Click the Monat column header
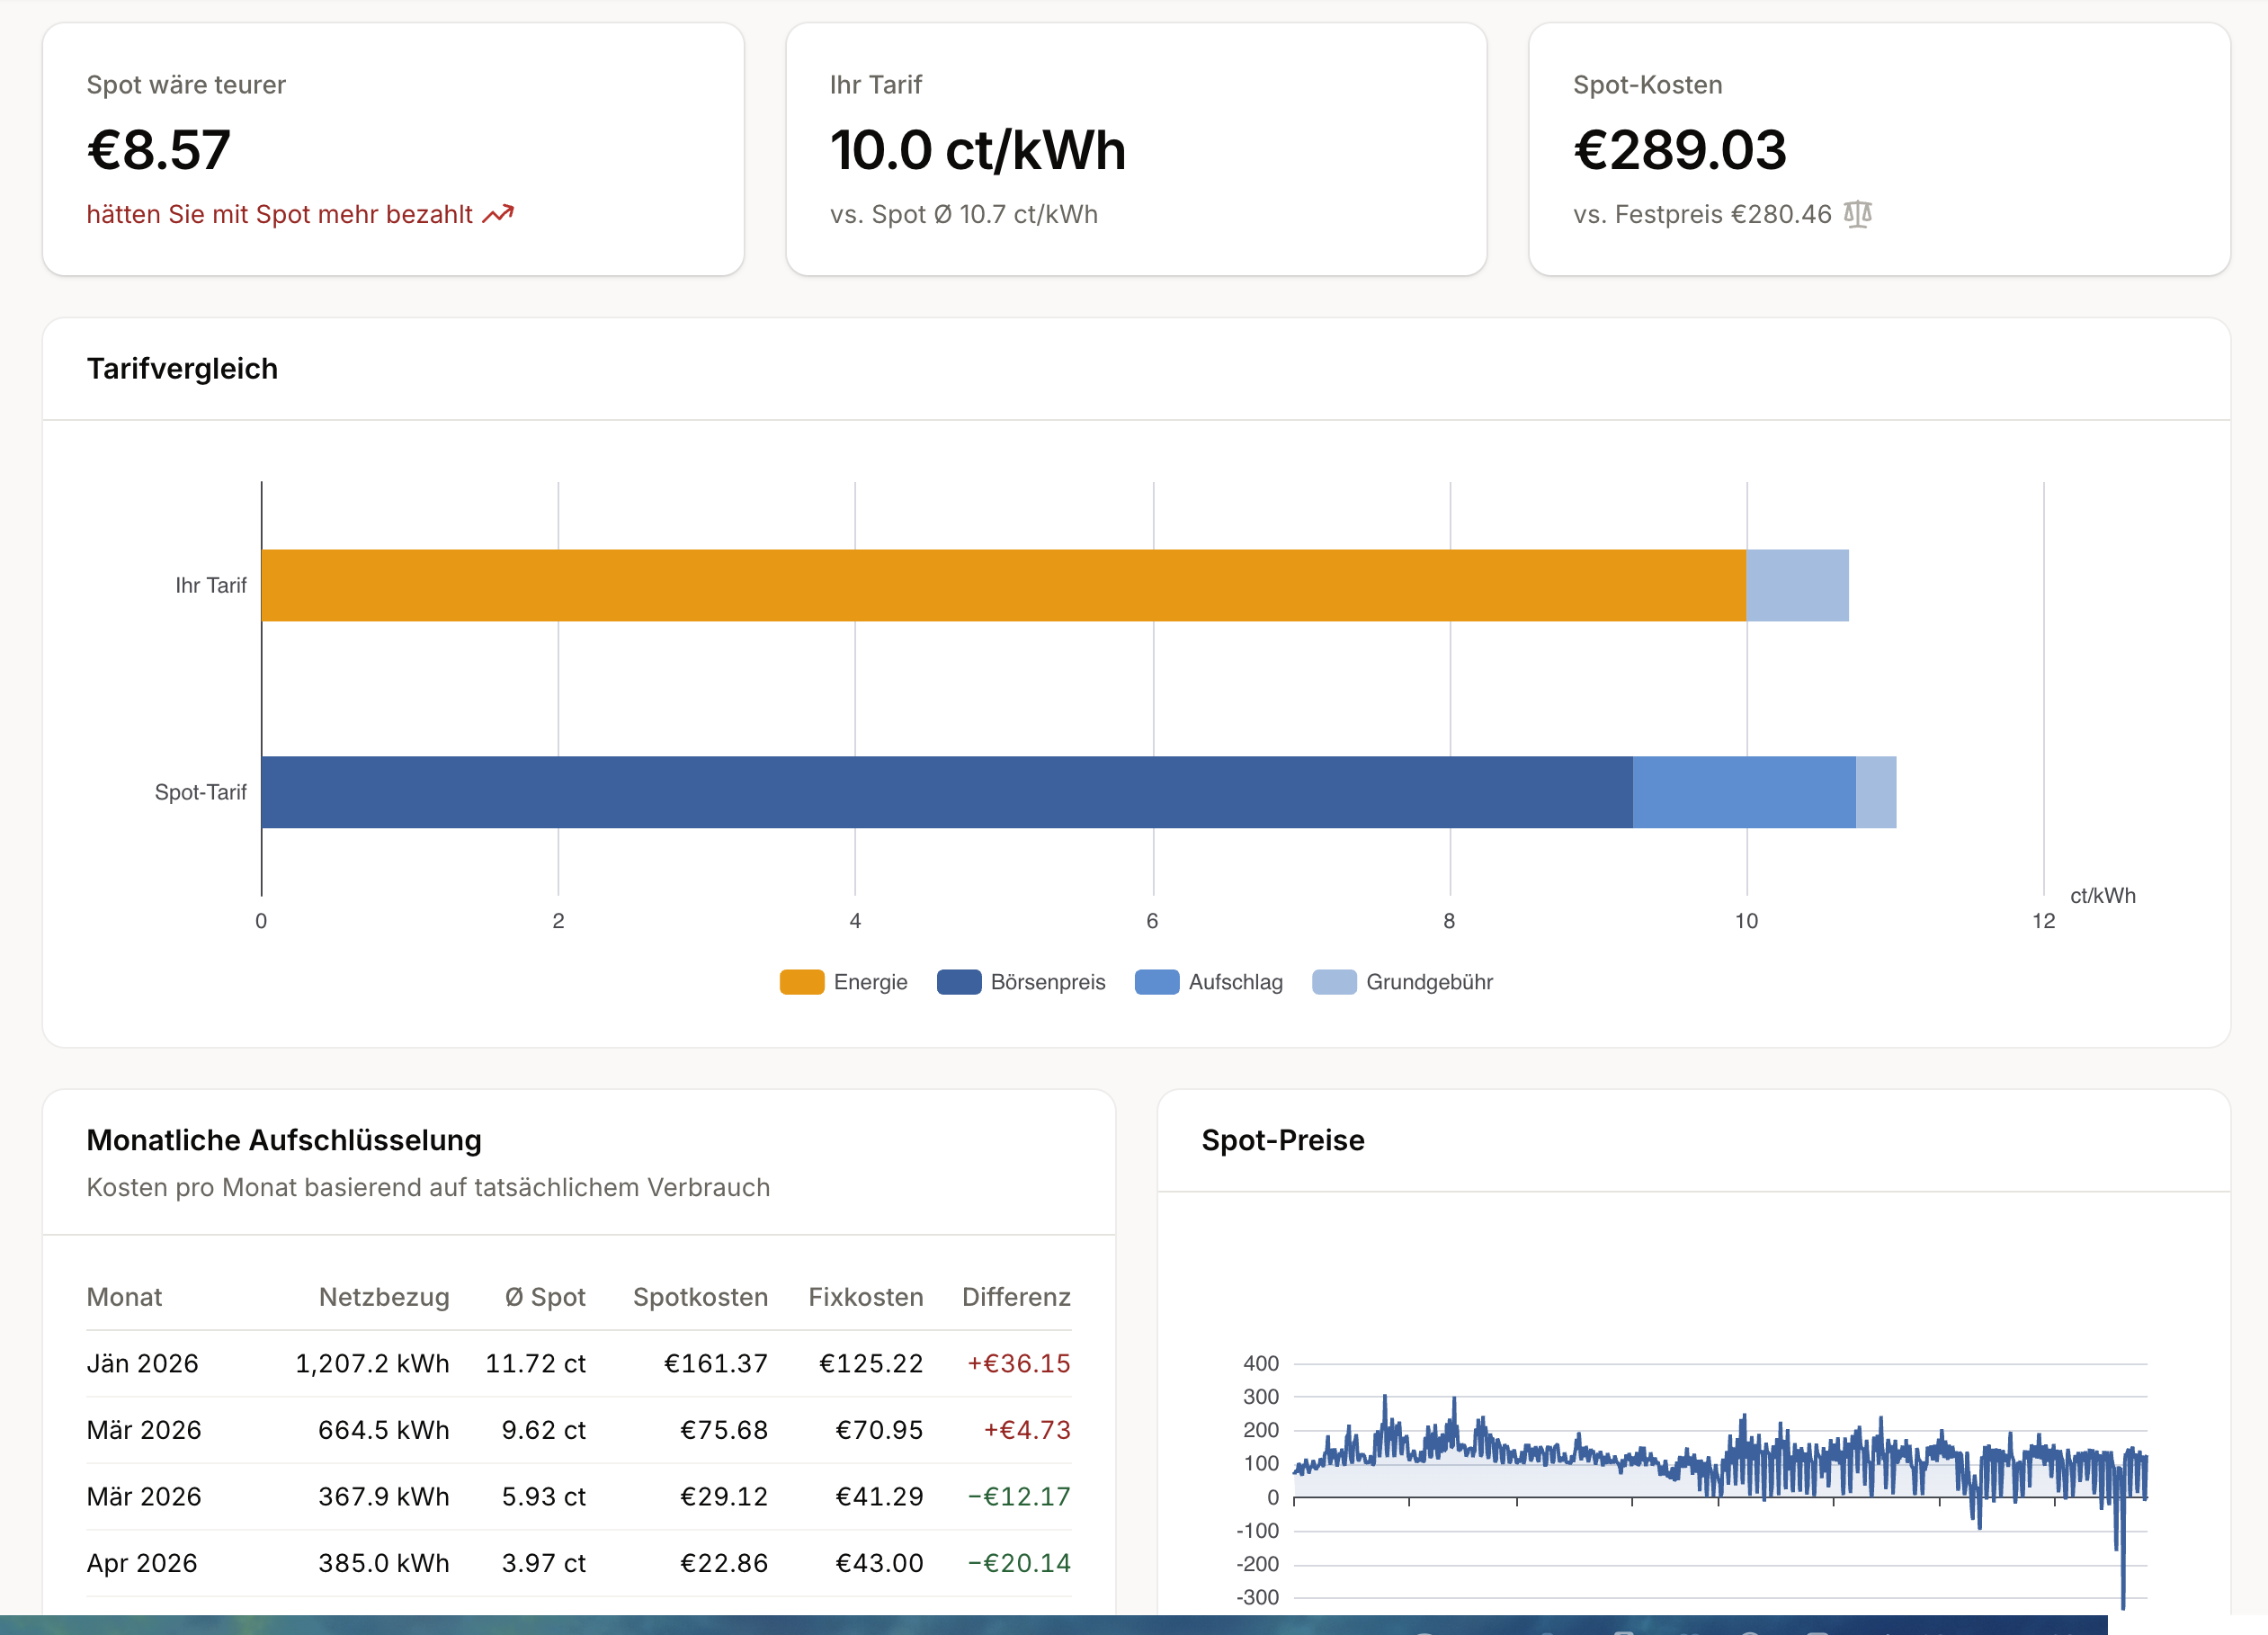This screenshot has height=1635, width=2268. point(124,1297)
